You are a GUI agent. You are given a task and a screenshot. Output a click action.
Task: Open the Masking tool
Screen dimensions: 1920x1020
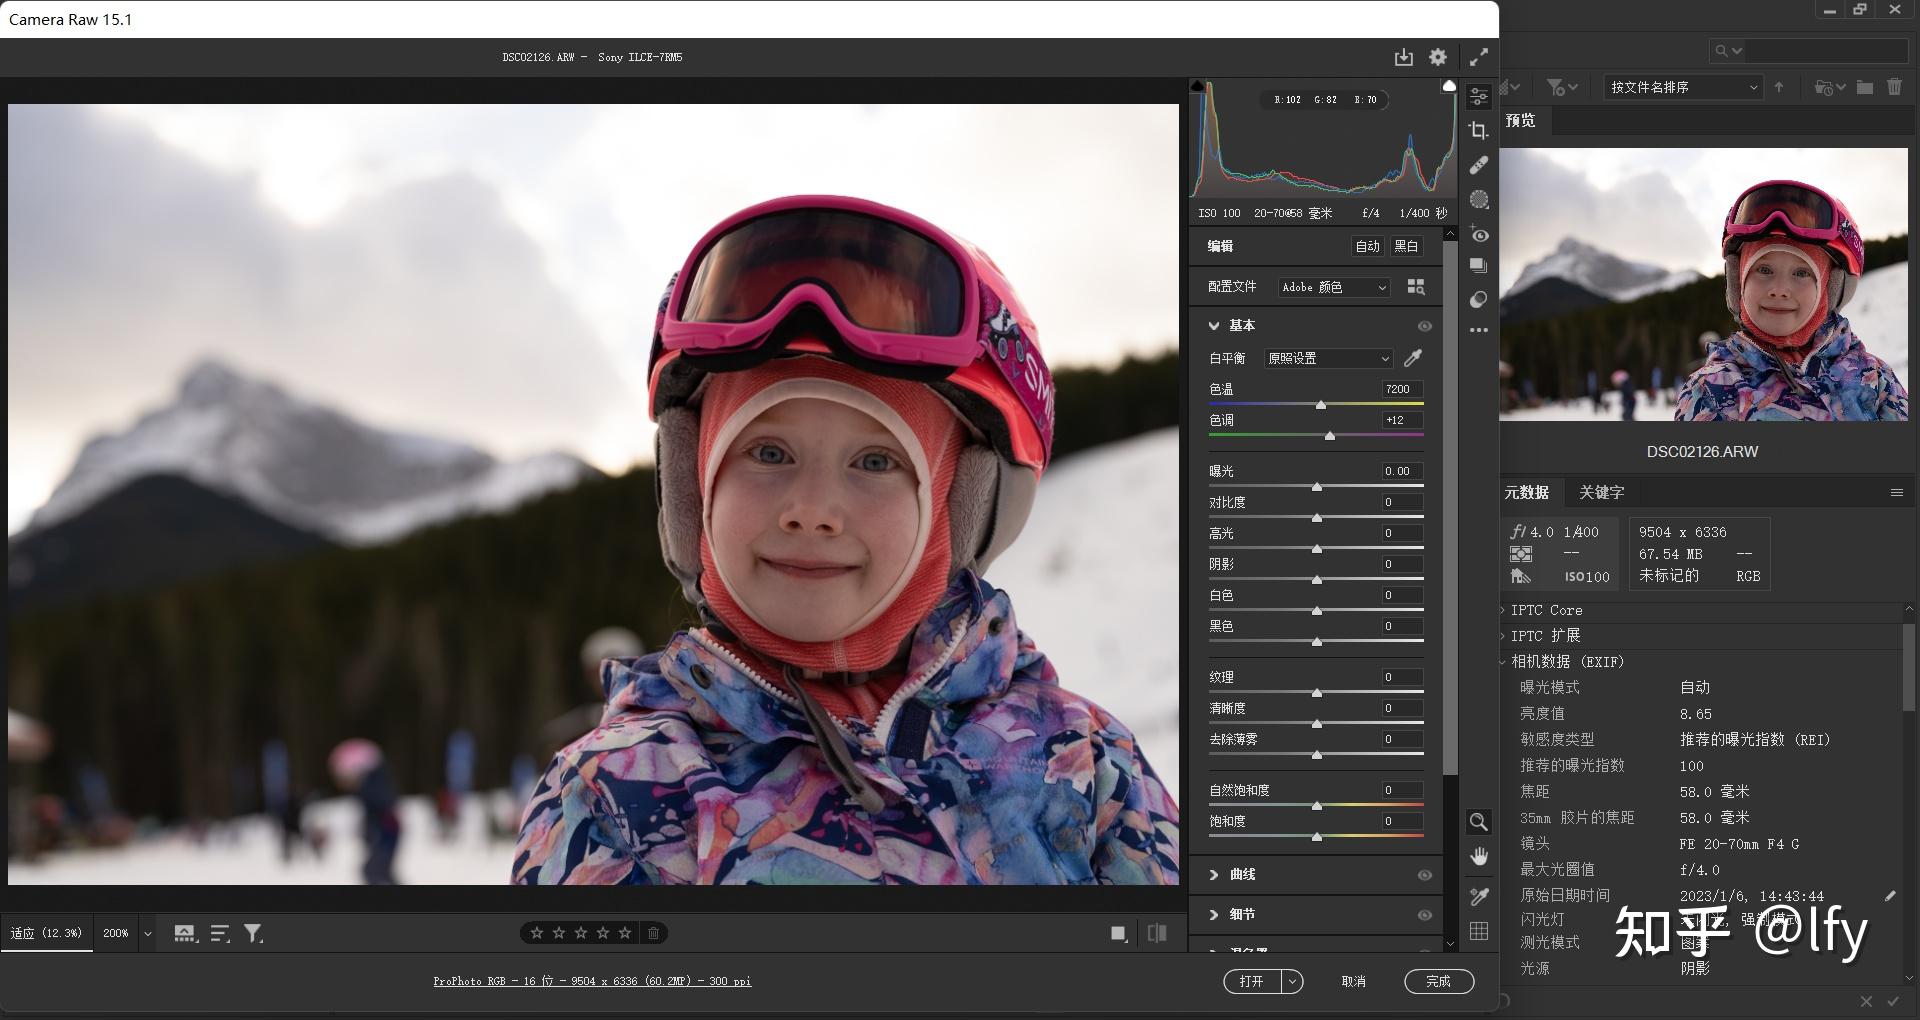coord(1479,200)
